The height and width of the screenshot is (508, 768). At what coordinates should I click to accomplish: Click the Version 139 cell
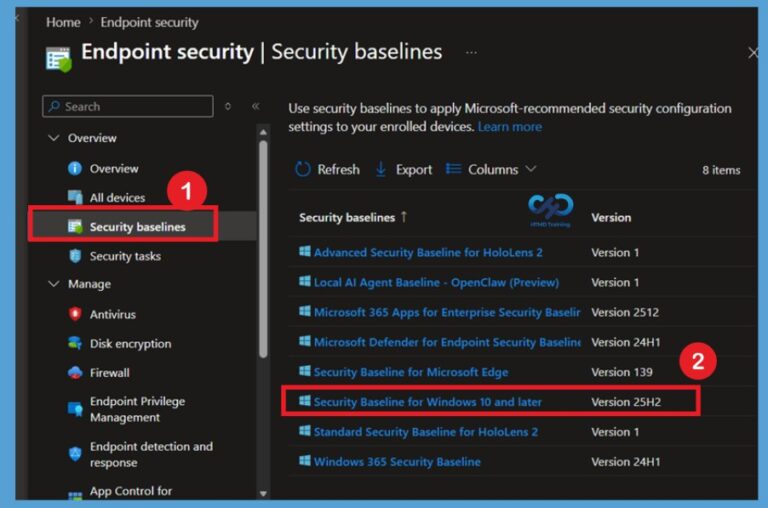point(622,372)
